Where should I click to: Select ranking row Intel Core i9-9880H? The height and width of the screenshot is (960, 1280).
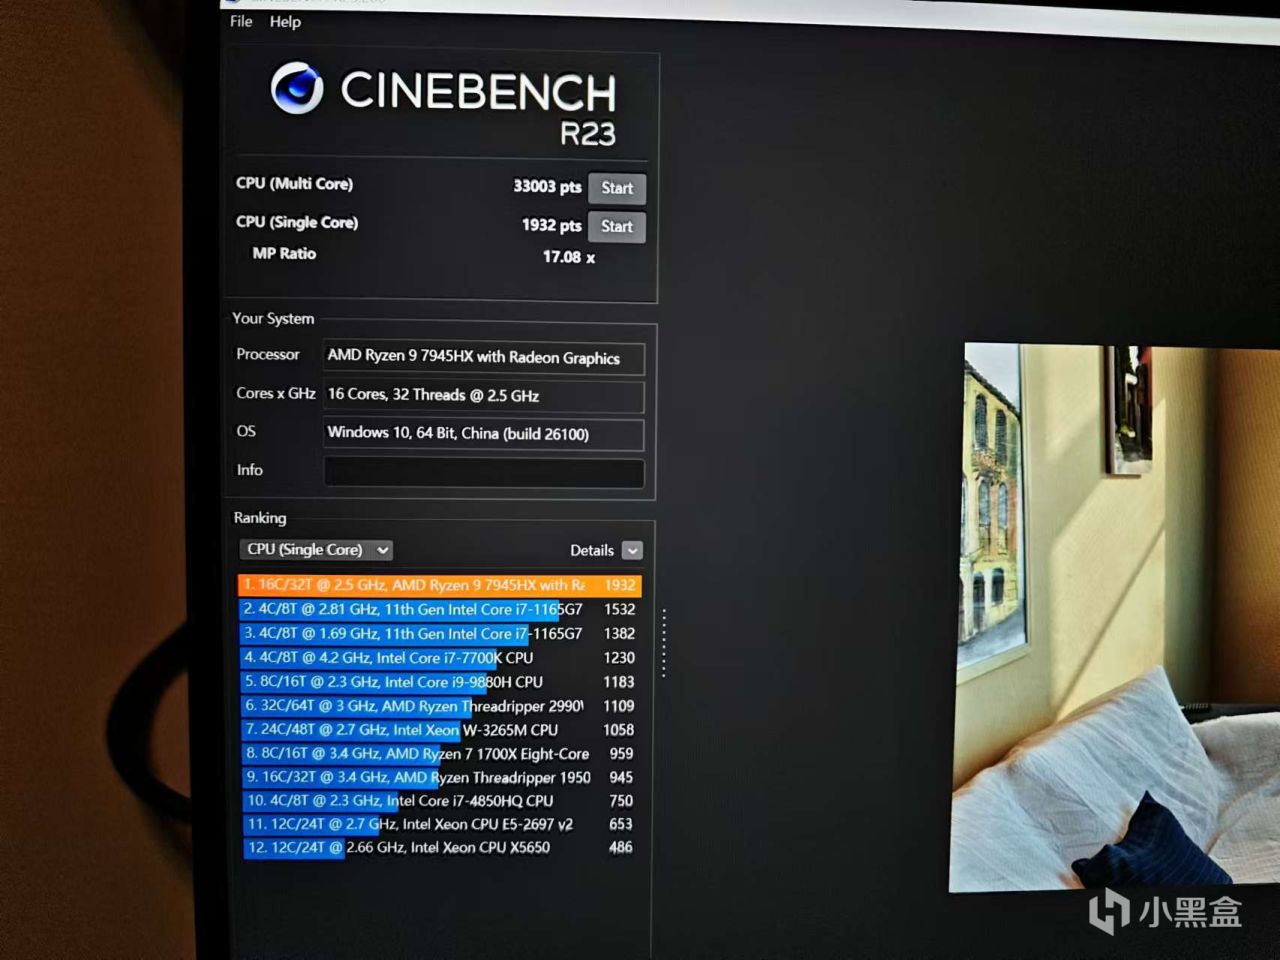click(x=440, y=682)
